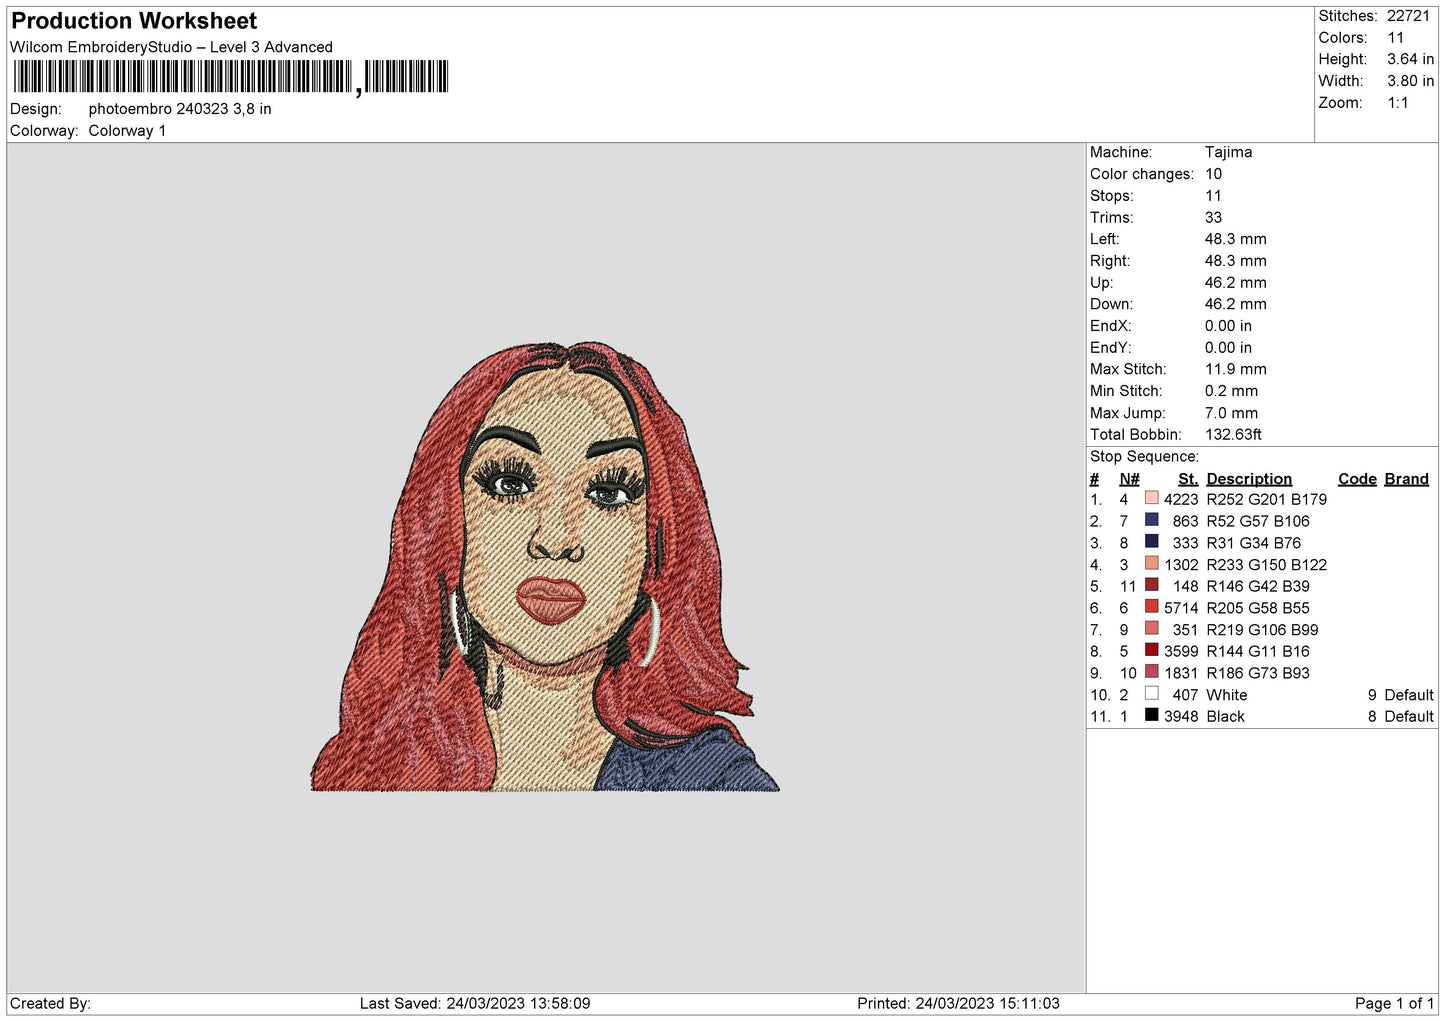Click the St. column header
The width and height of the screenshot is (1445, 1021).
[1188, 479]
